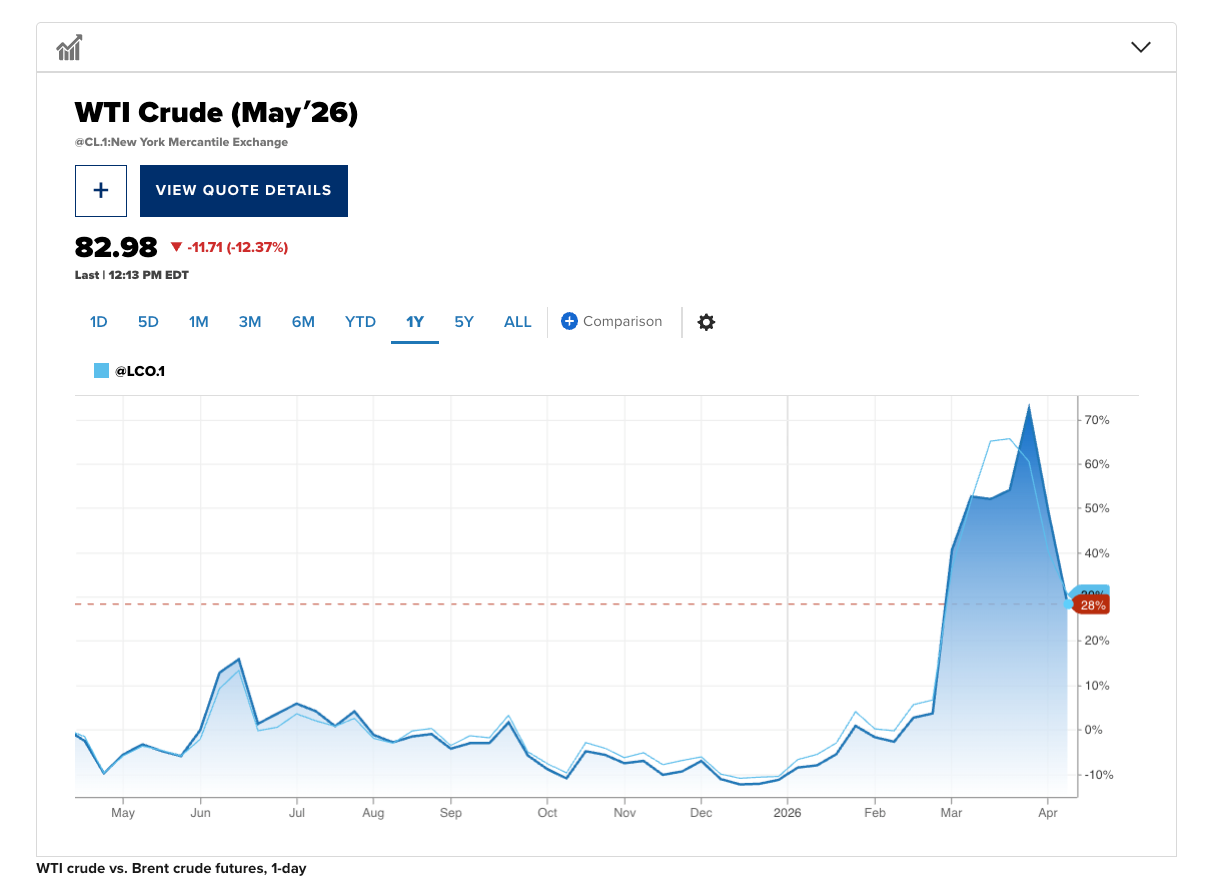Select the 1D time range
The width and height of the screenshot is (1224, 890).
pyautogui.click(x=98, y=322)
